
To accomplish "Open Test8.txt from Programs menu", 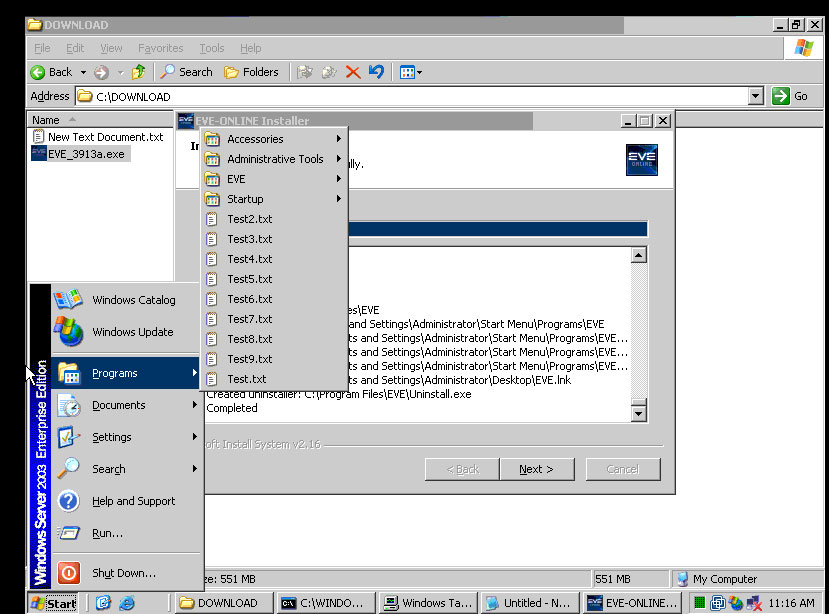I will [x=274, y=339].
